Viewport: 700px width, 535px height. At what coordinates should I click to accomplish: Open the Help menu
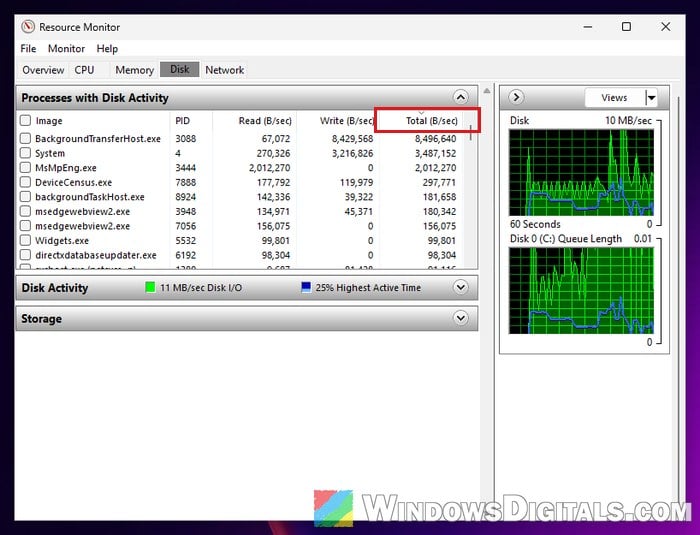(107, 48)
